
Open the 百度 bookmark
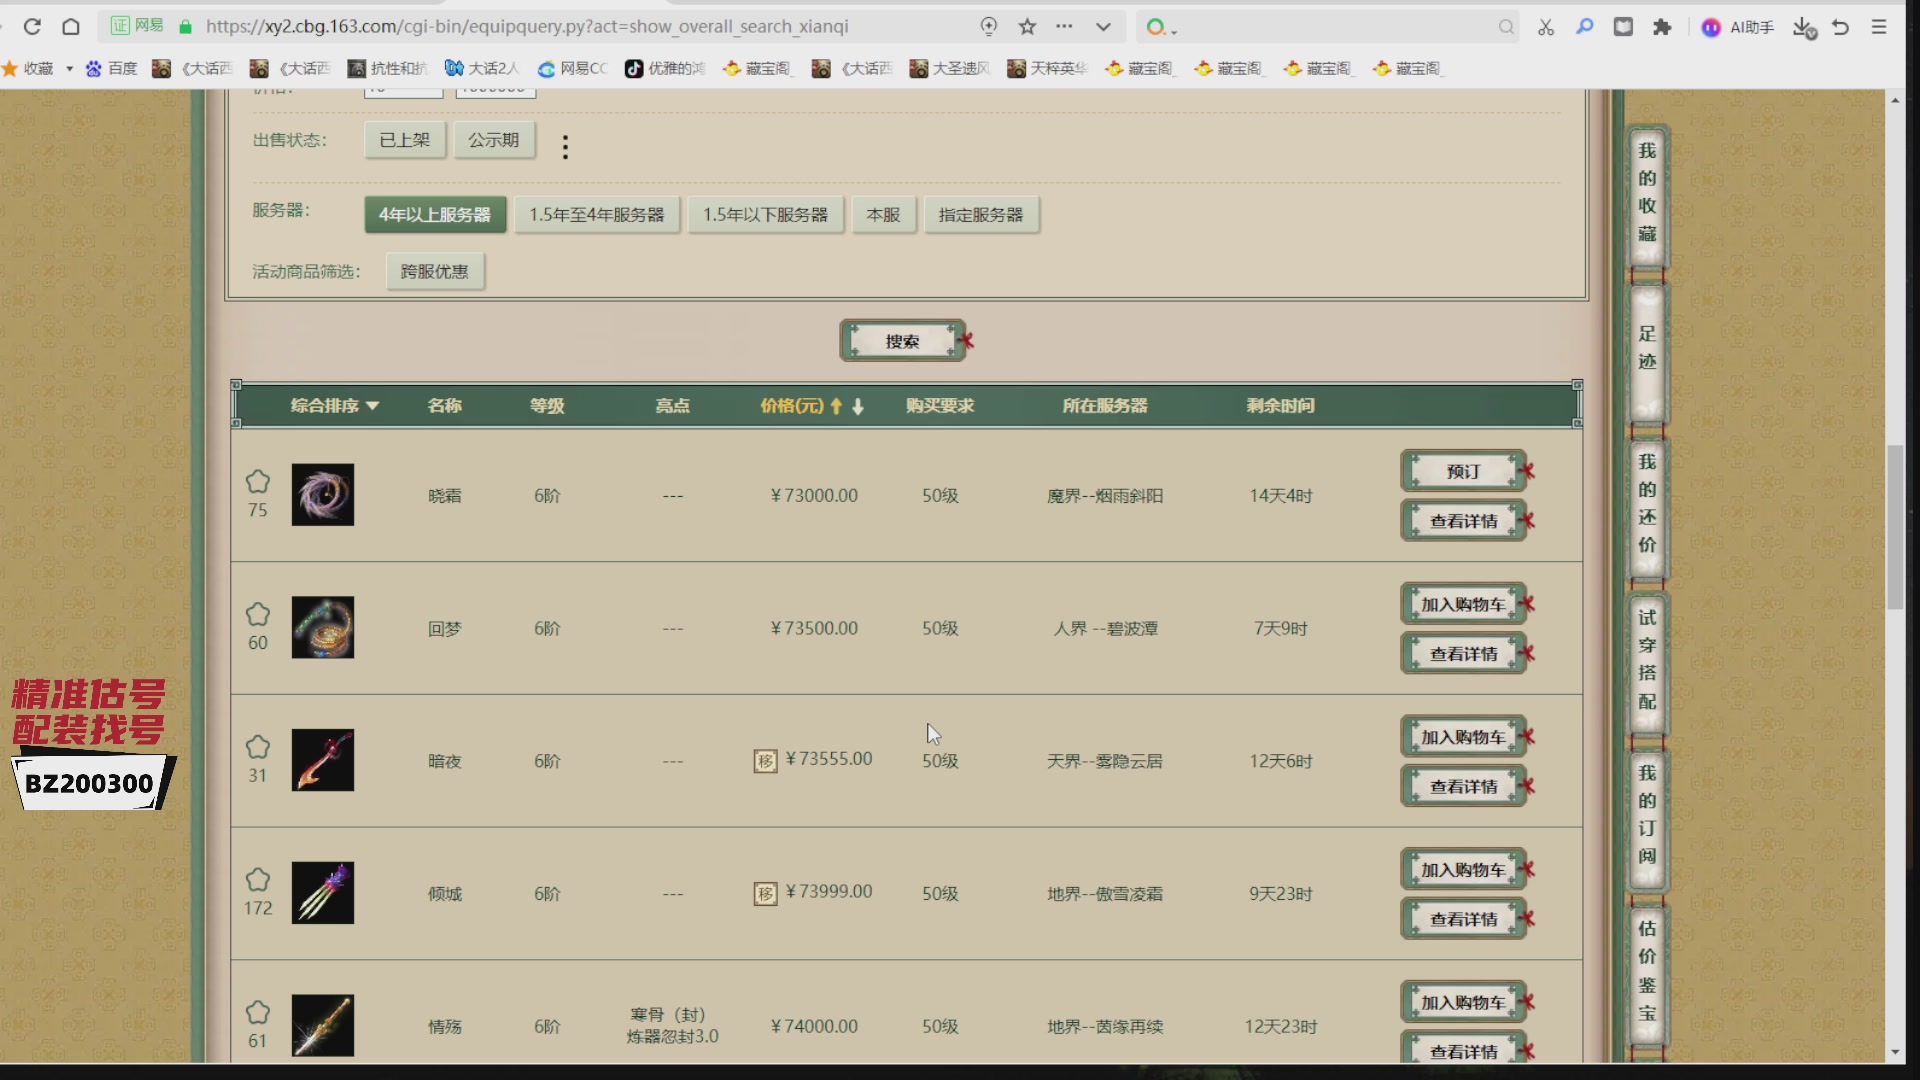click(111, 68)
